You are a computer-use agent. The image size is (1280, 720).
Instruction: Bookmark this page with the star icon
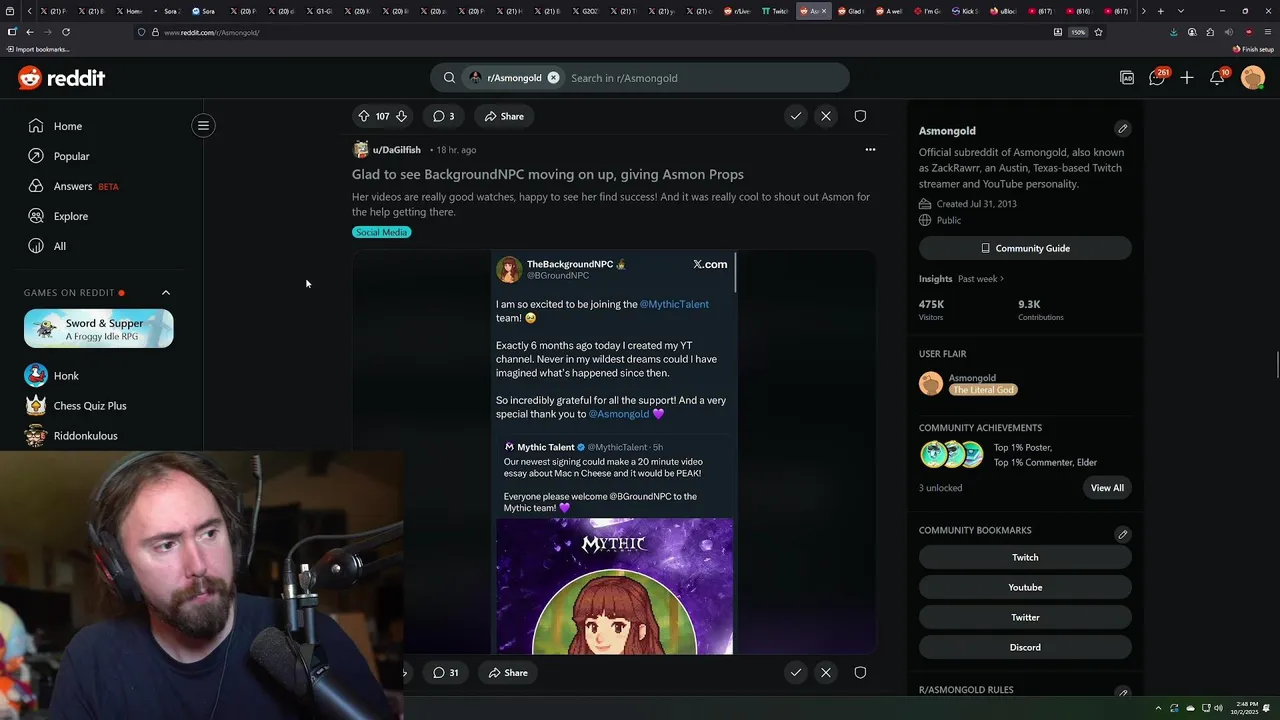[x=1098, y=32]
